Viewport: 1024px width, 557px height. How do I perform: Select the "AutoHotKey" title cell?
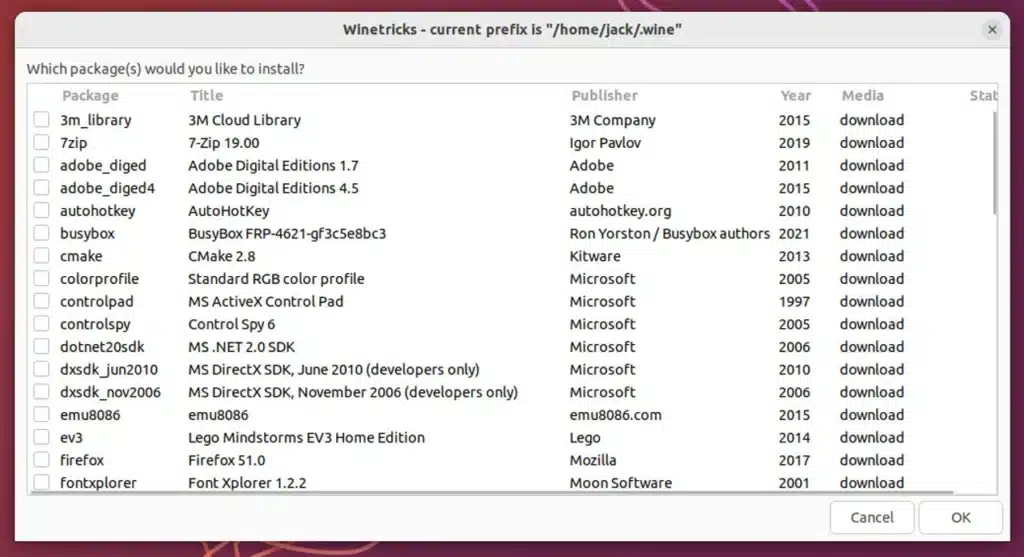pyautogui.click(x=229, y=211)
